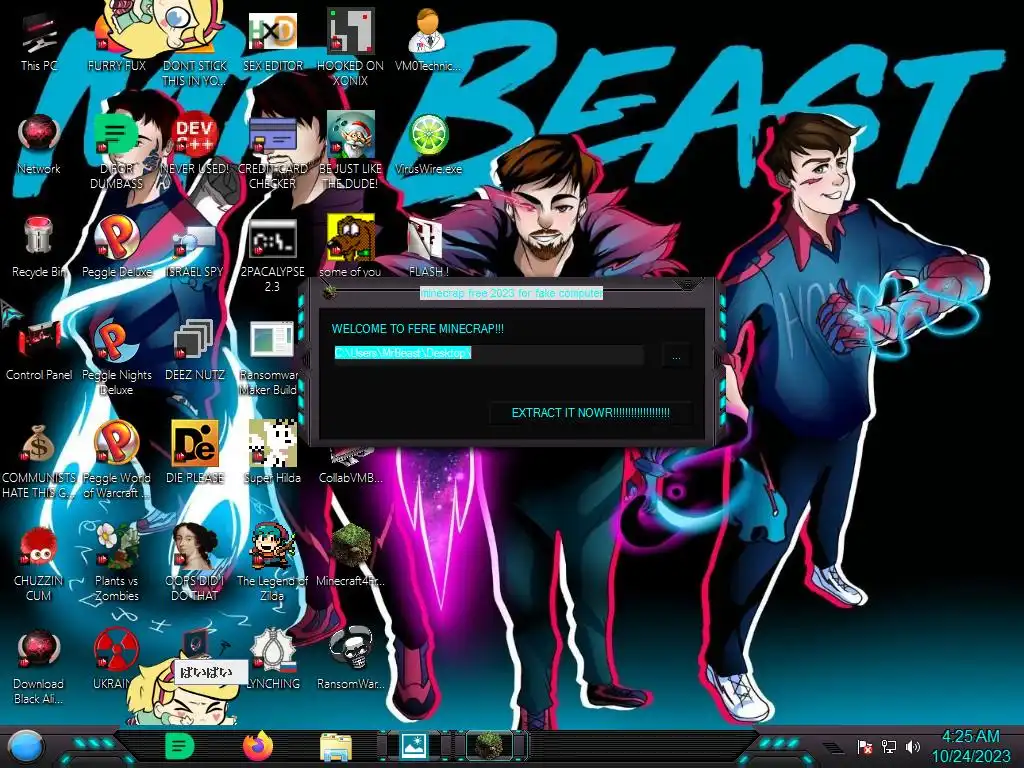Open the DIE PLEASE De icon
This screenshot has height=768, width=1024.
(195, 453)
